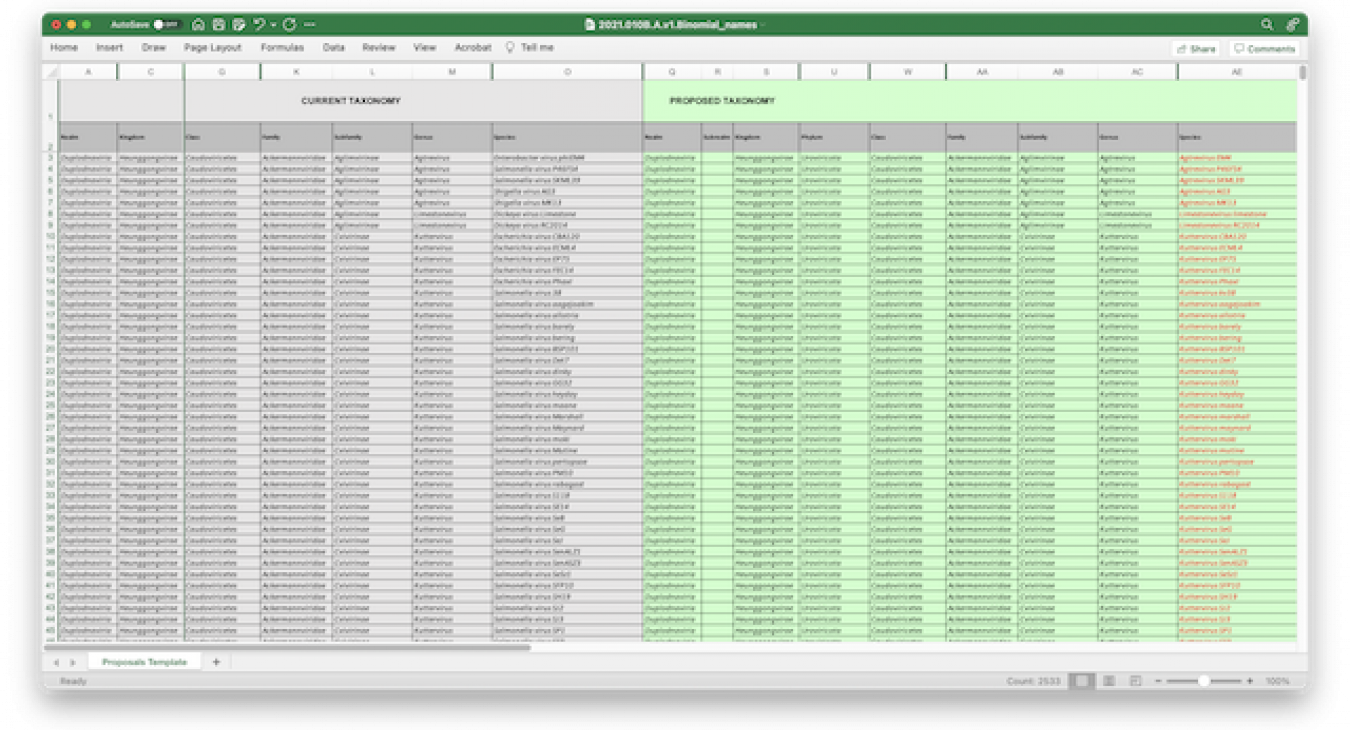Click zoom out minus button
1350x730 pixels.
click(x=1158, y=681)
